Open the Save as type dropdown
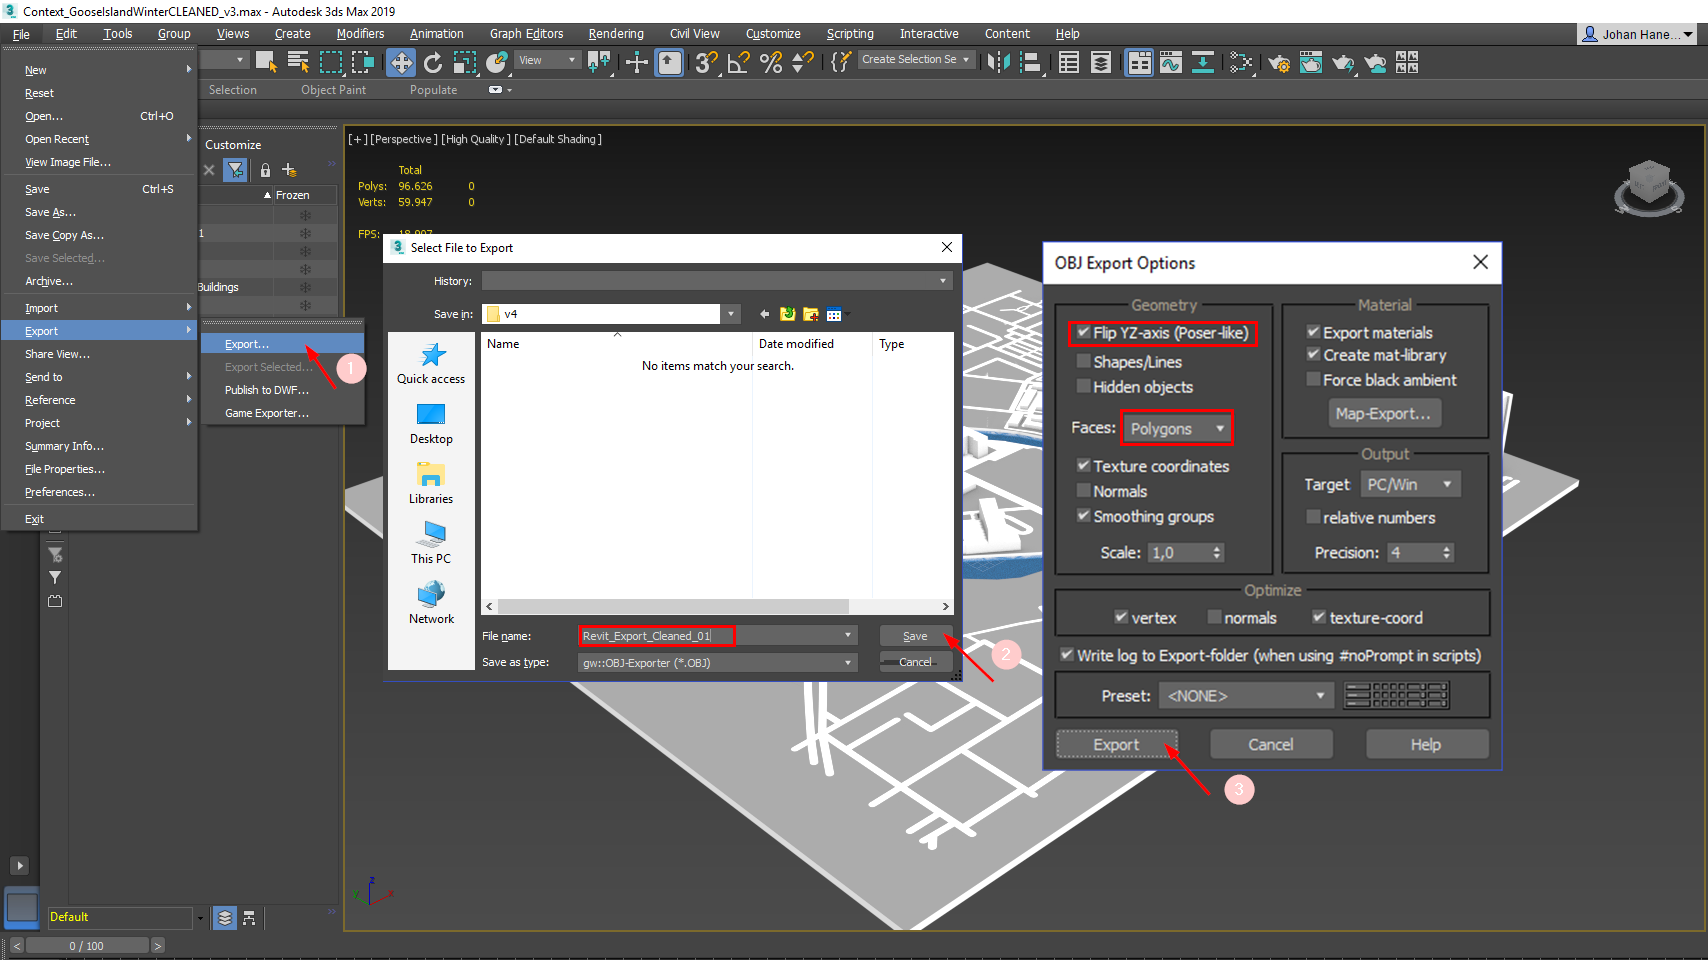 [717, 663]
